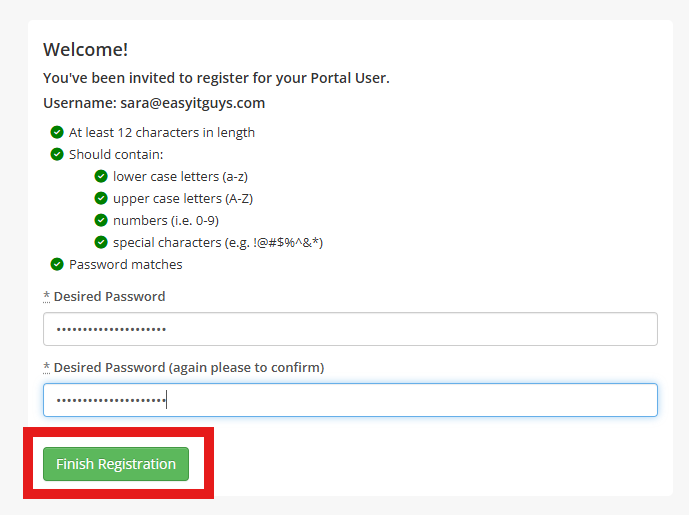
Task: Click 'lower case letters (a-z)' text
Action: (181, 177)
